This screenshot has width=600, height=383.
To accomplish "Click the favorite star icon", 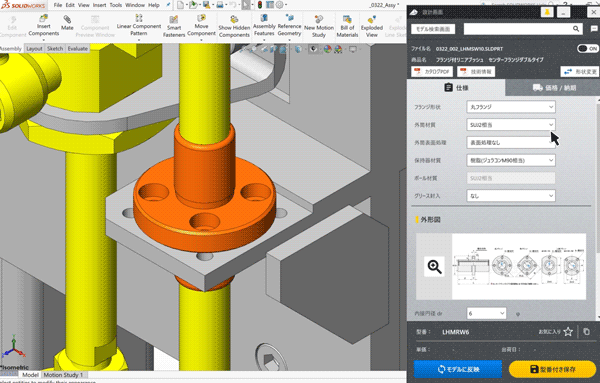I will 568,332.
